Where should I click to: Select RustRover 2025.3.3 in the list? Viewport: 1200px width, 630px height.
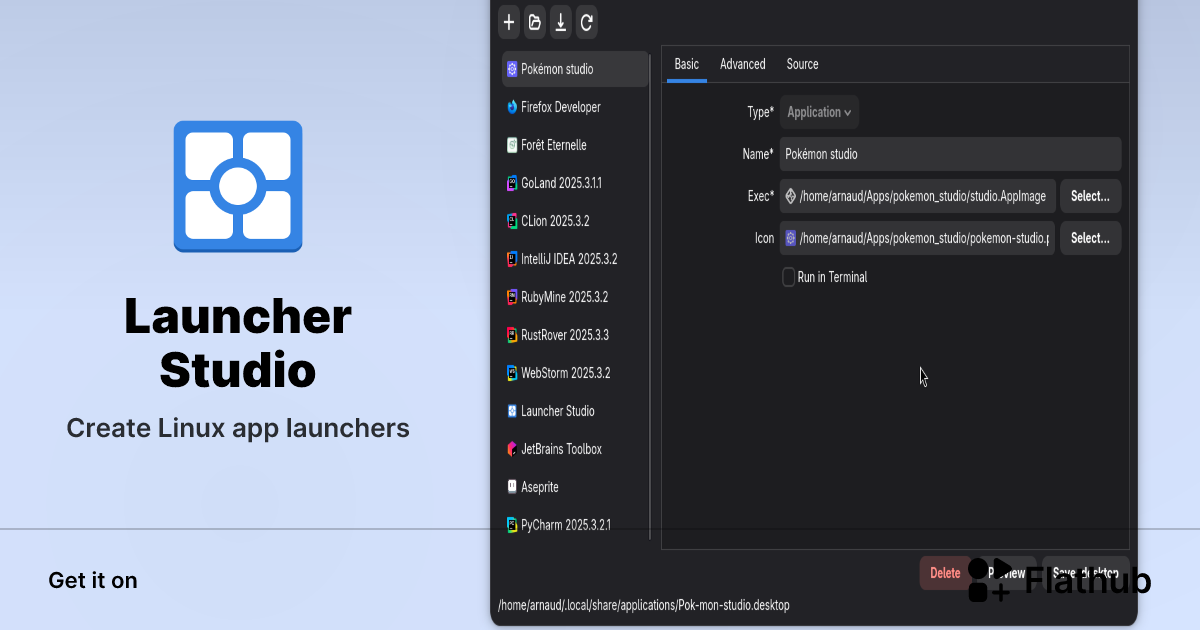coord(564,335)
